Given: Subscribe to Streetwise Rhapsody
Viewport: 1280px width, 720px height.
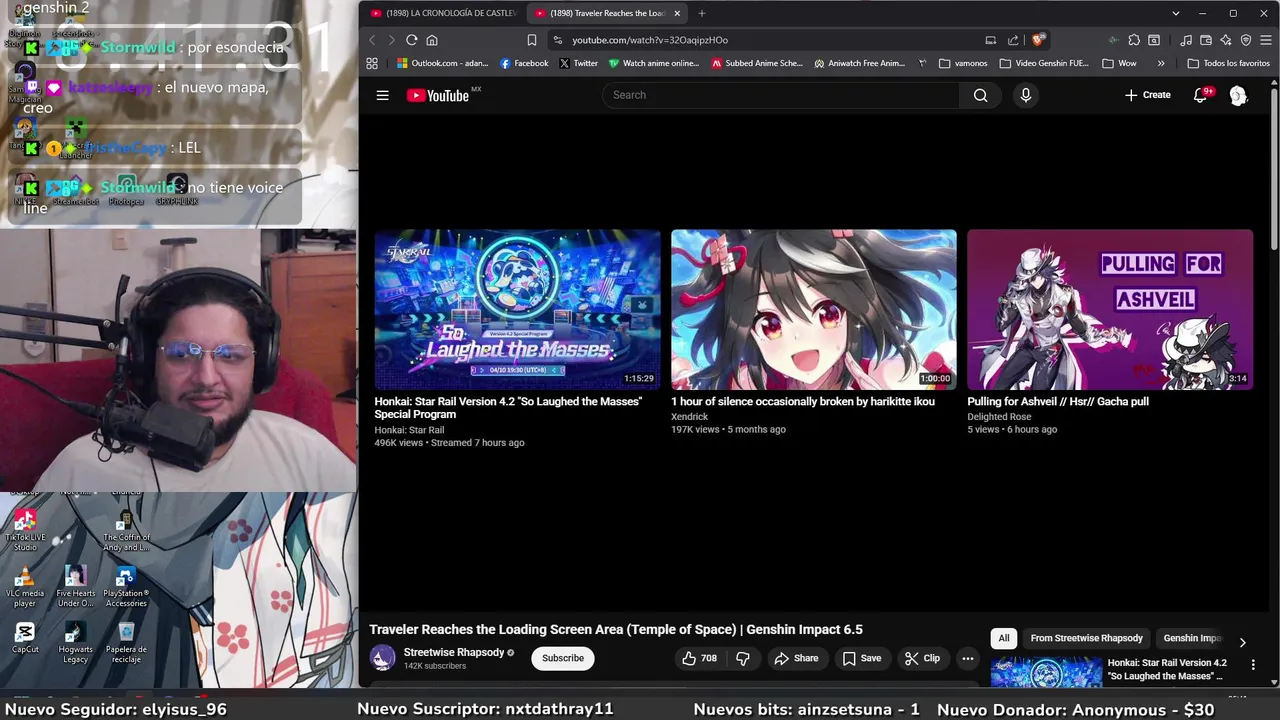Looking at the screenshot, I should click(x=563, y=658).
